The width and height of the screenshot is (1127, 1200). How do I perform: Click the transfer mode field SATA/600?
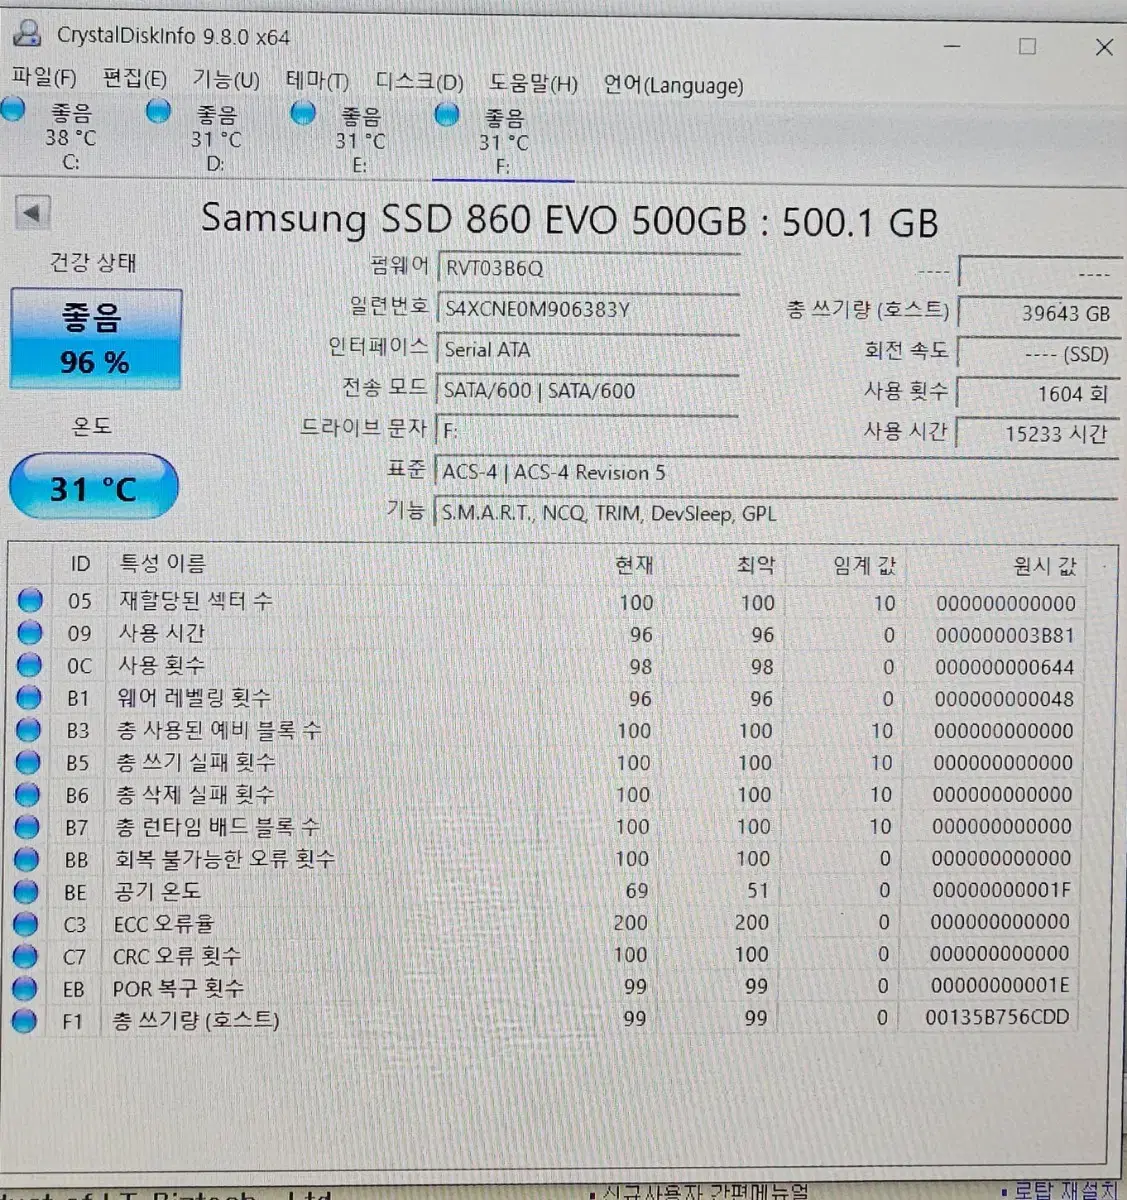[x=587, y=390]
